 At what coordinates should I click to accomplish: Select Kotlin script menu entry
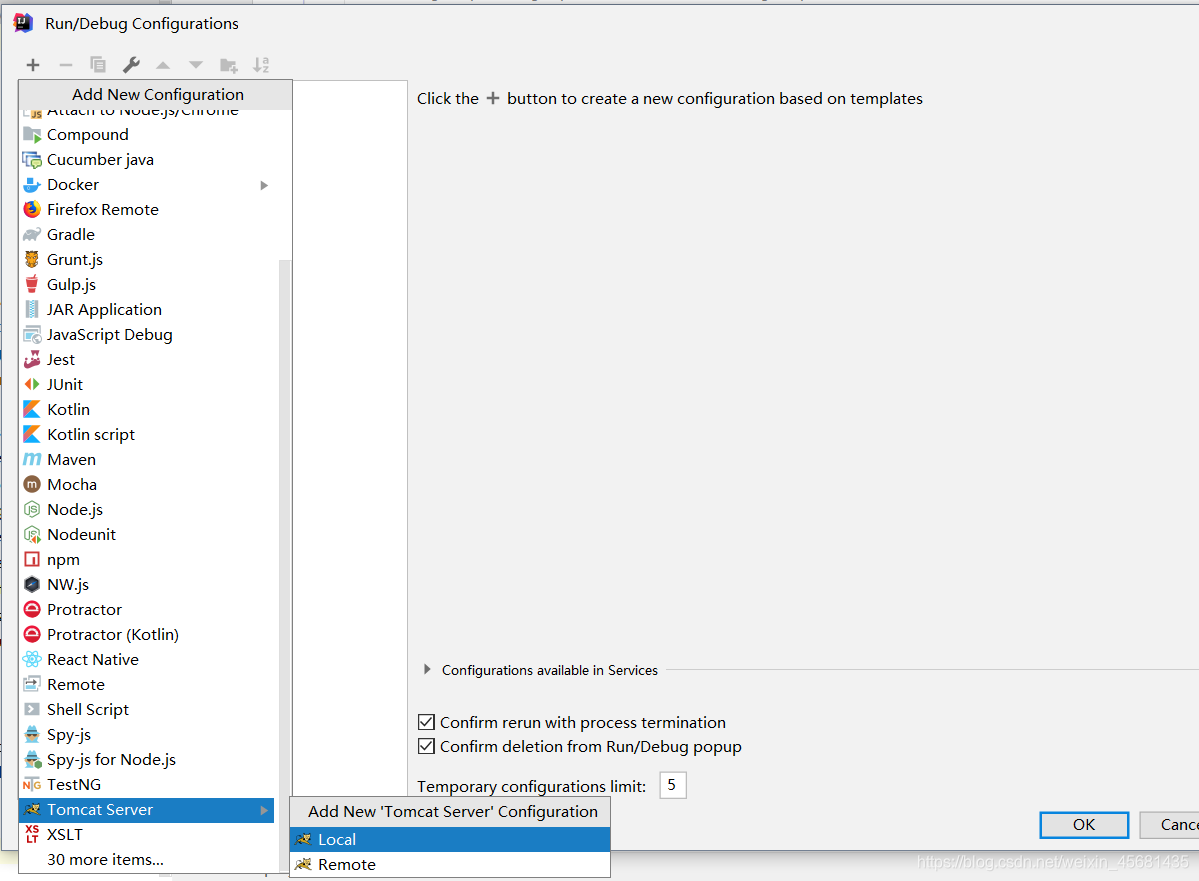(147, 434)
